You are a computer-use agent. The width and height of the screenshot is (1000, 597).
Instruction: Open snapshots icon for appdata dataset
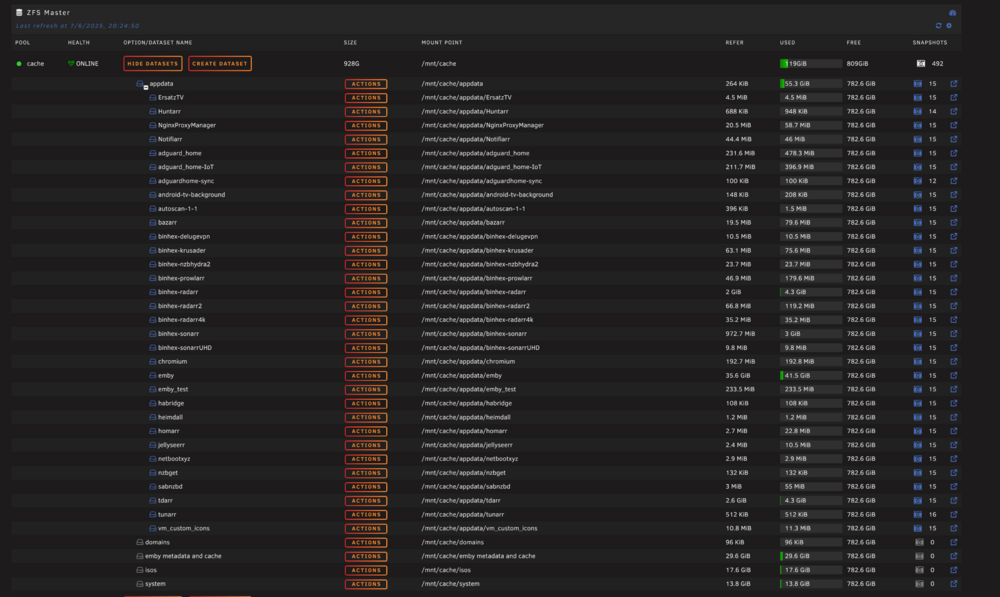tap(917, 84)
